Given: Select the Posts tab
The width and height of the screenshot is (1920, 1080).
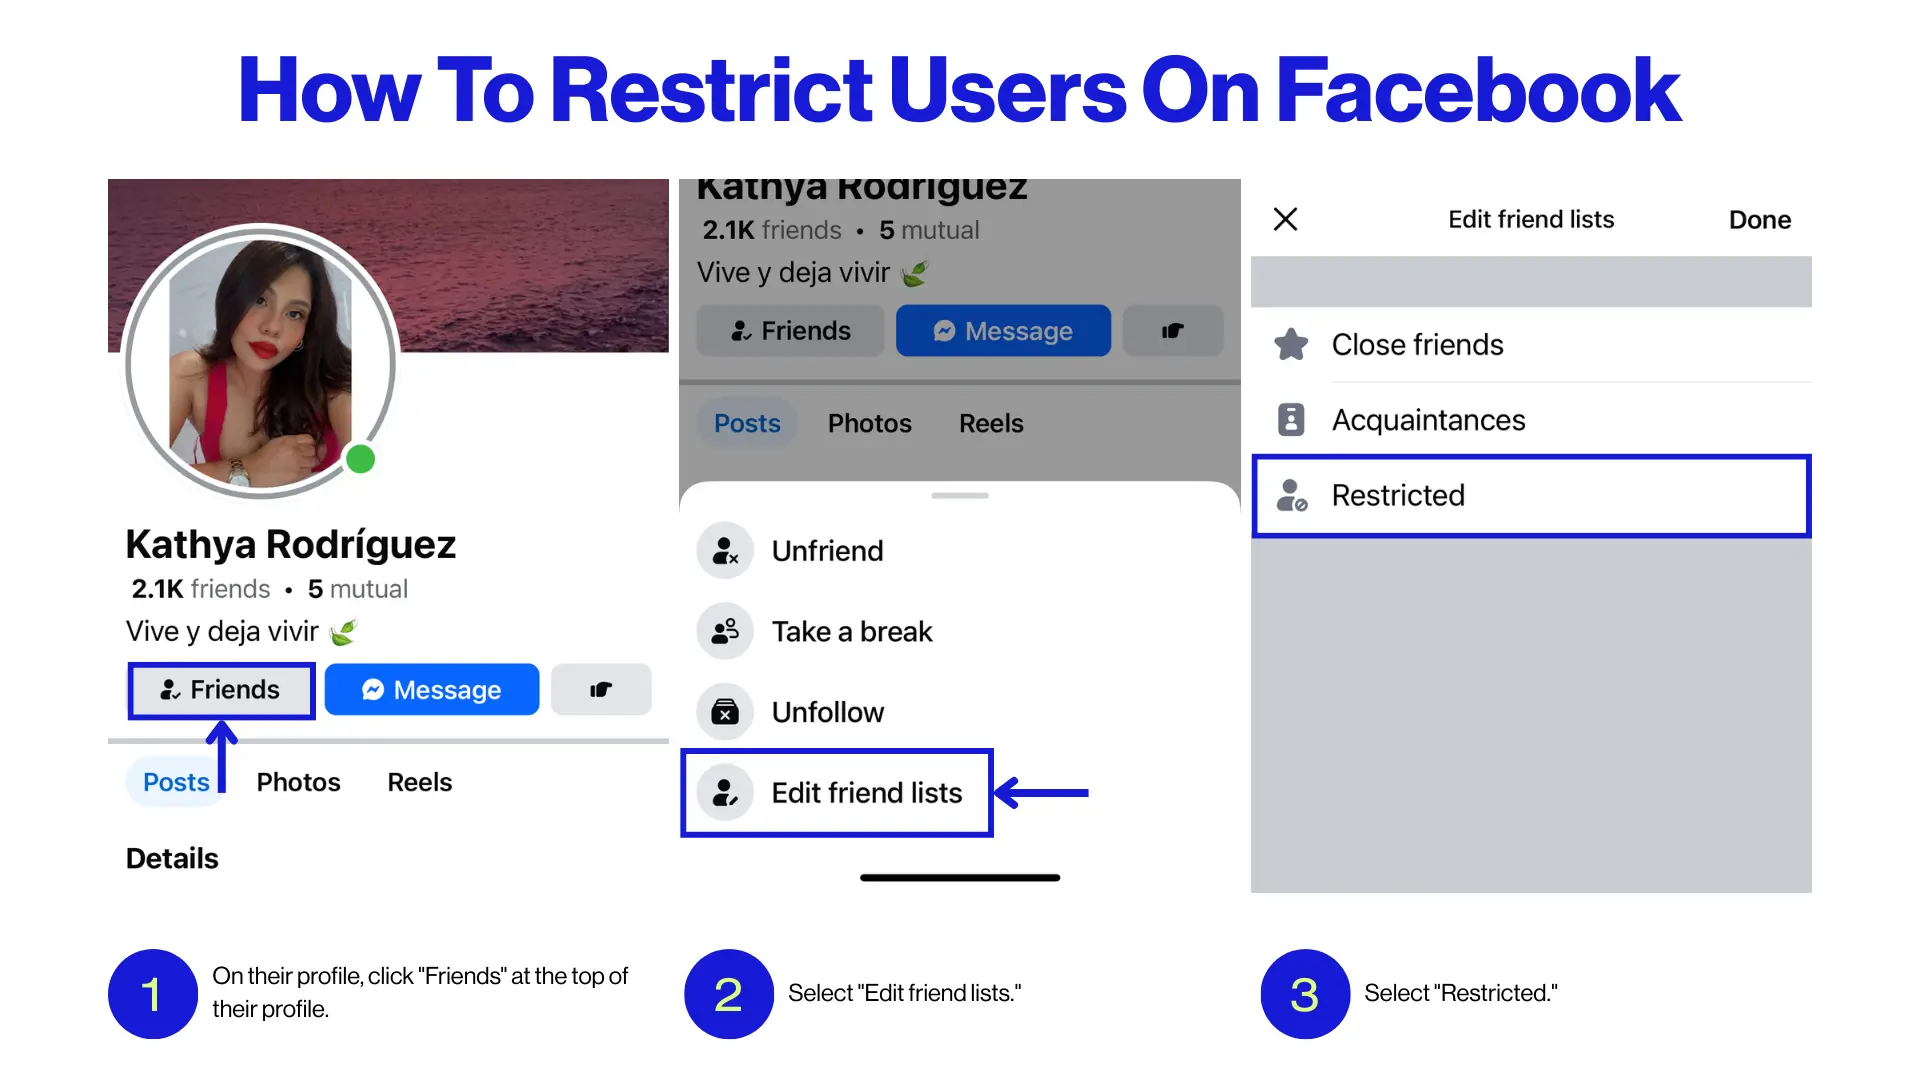Looking at the screenshot, I should [x=175, y=782].
